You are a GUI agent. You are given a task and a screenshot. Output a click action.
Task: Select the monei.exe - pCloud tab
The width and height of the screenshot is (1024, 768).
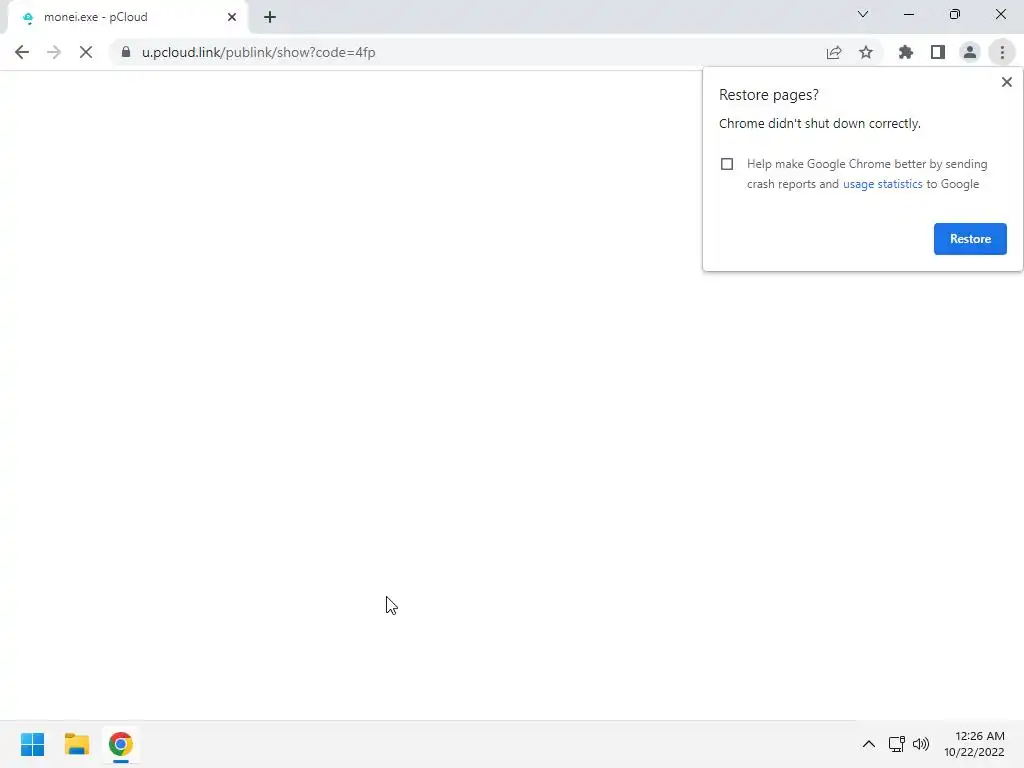point(127,17)
